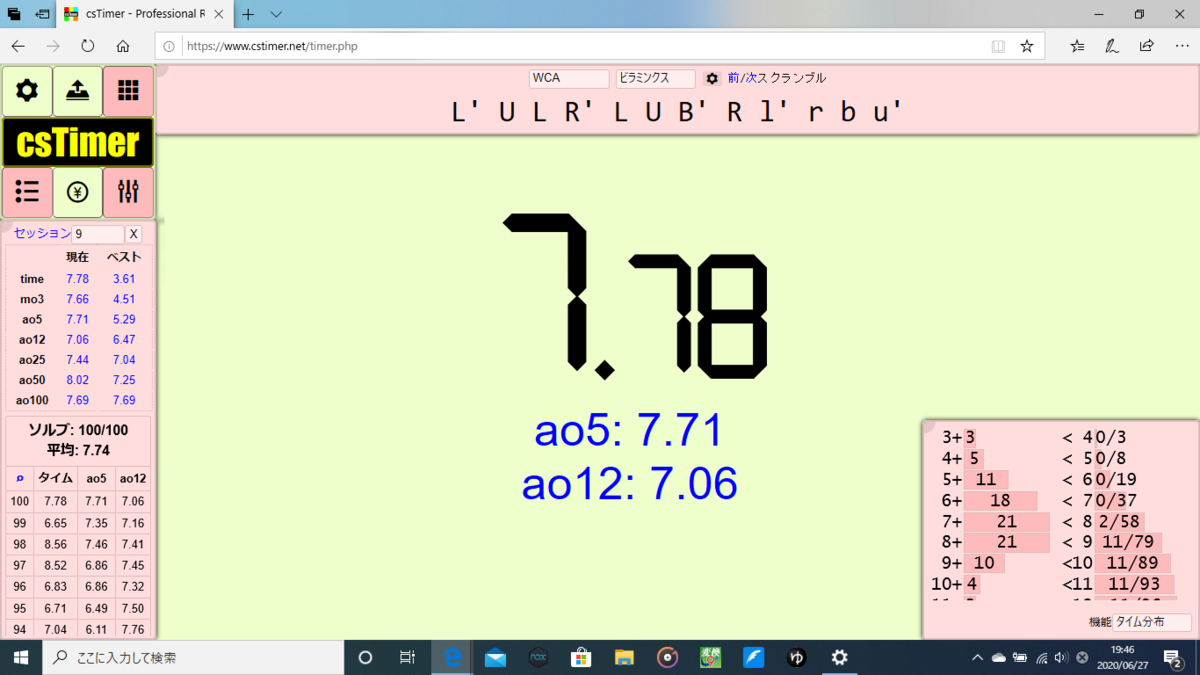Click the csTimer logo
The width and height of the screenshot is (1200, 675).
78,142
